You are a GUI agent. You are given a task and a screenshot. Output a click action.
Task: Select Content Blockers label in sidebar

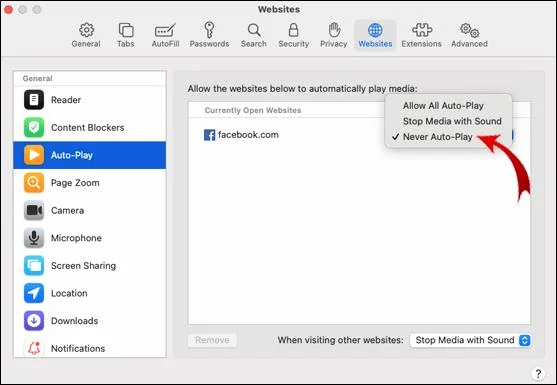point(88,128)
